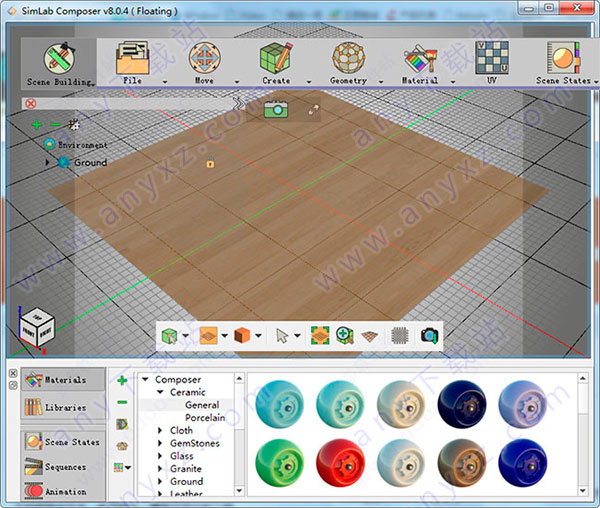
Task: Switch to the Sequences tab
Action: tap(63, 467)
